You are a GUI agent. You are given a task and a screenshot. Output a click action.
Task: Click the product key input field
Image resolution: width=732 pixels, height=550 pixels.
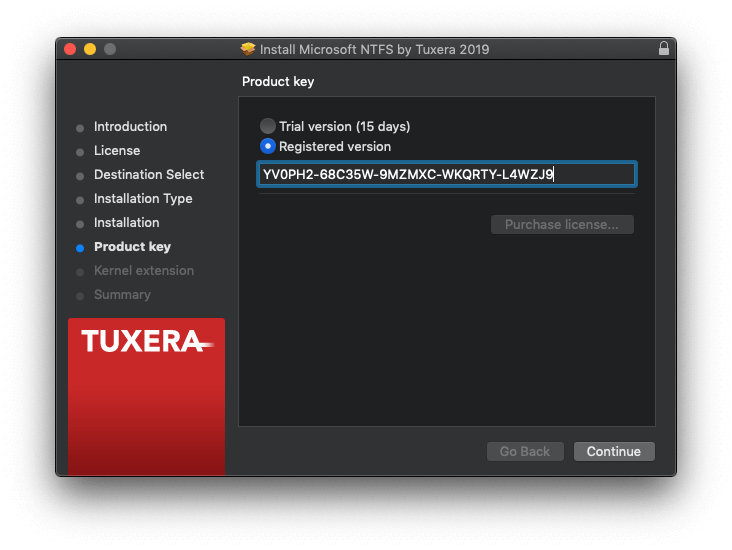tap(447, 175)
